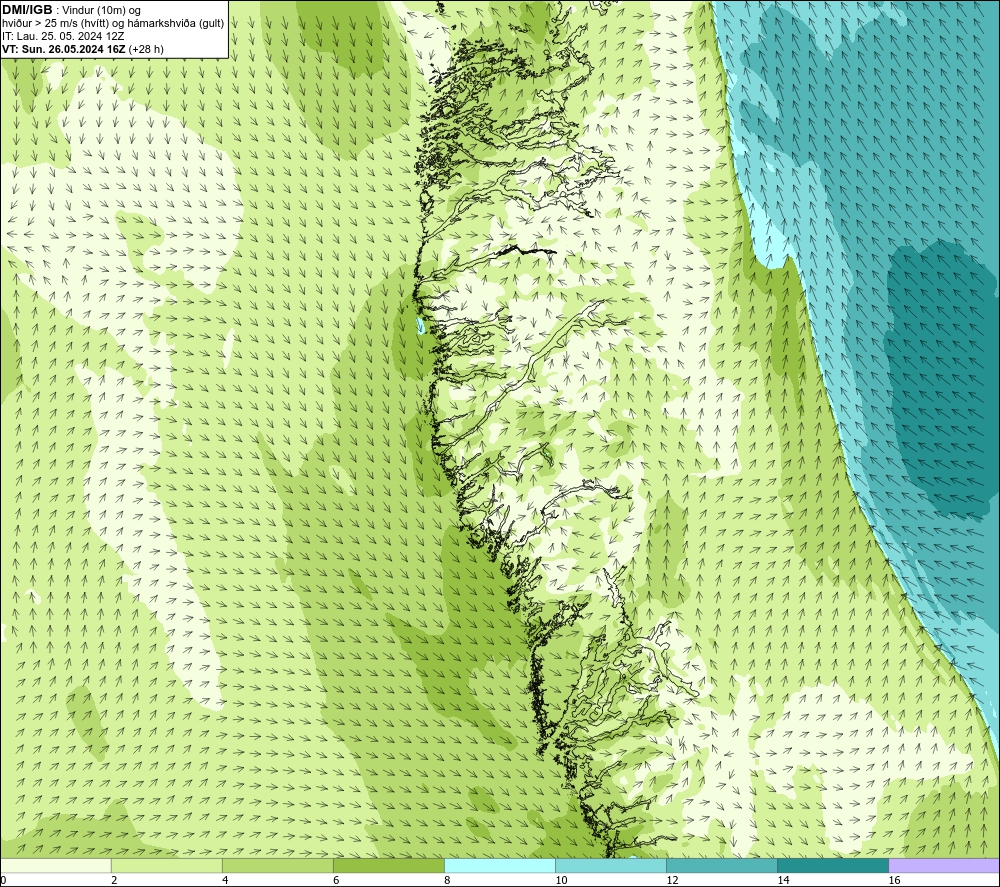This screenshot has height=887, width=1000.
Task: Click the 8–10 m/s pale cyan legend swatch
Action: pyautogui.click(x=499, y=866)
